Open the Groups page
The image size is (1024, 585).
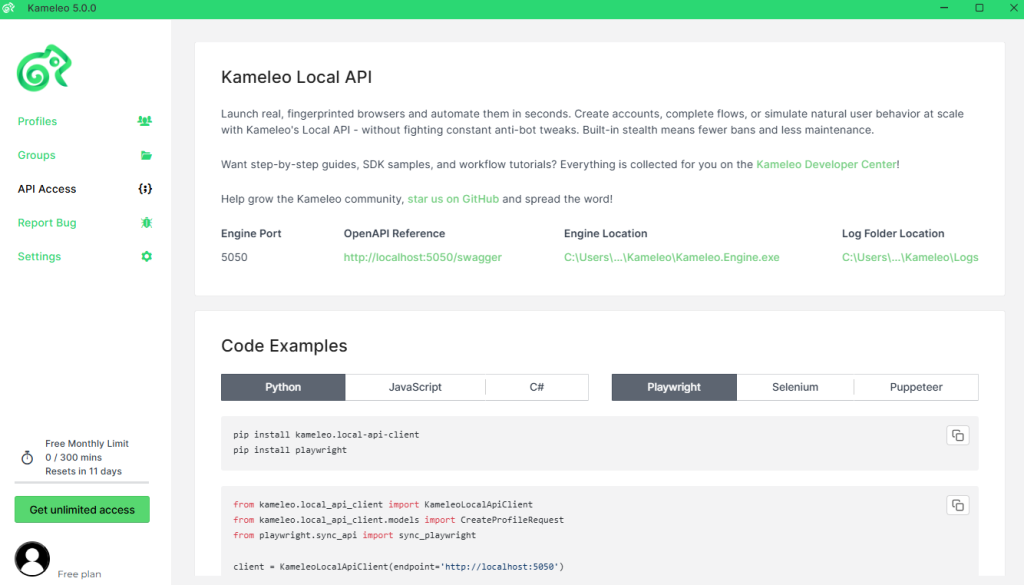37,155
